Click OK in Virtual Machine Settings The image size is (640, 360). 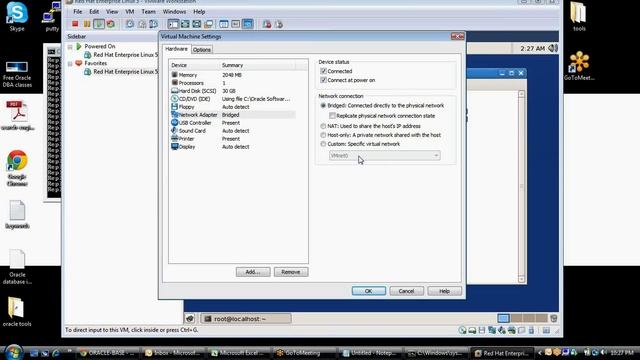pyautogui.click(x=369, y=291)
